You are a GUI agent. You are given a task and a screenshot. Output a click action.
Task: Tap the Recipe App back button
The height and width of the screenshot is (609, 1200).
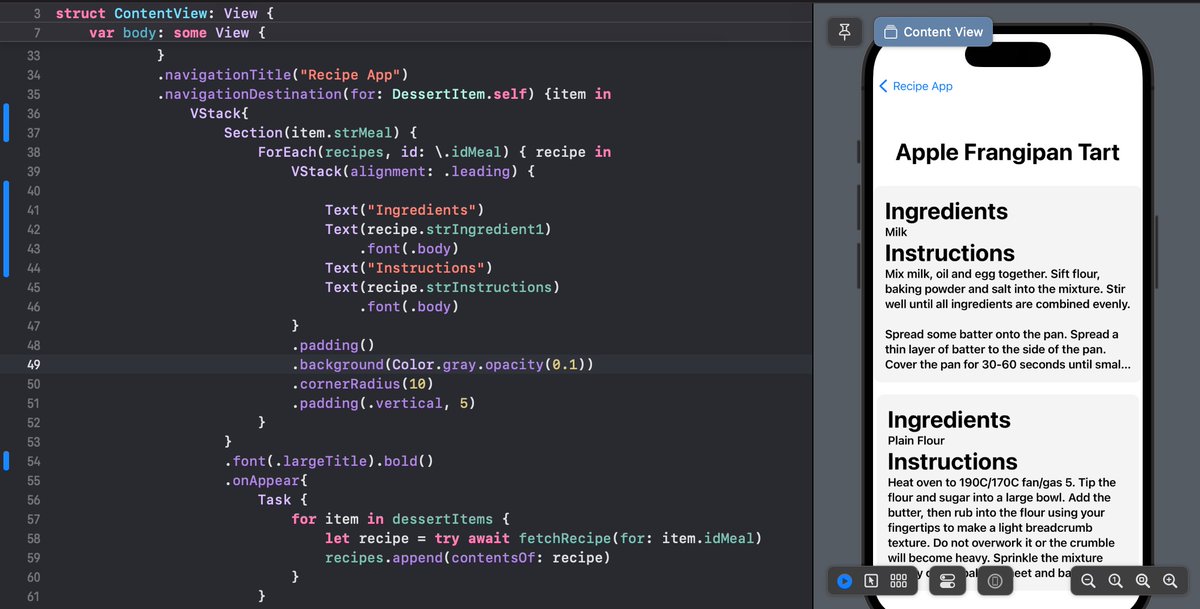point(915,87)
